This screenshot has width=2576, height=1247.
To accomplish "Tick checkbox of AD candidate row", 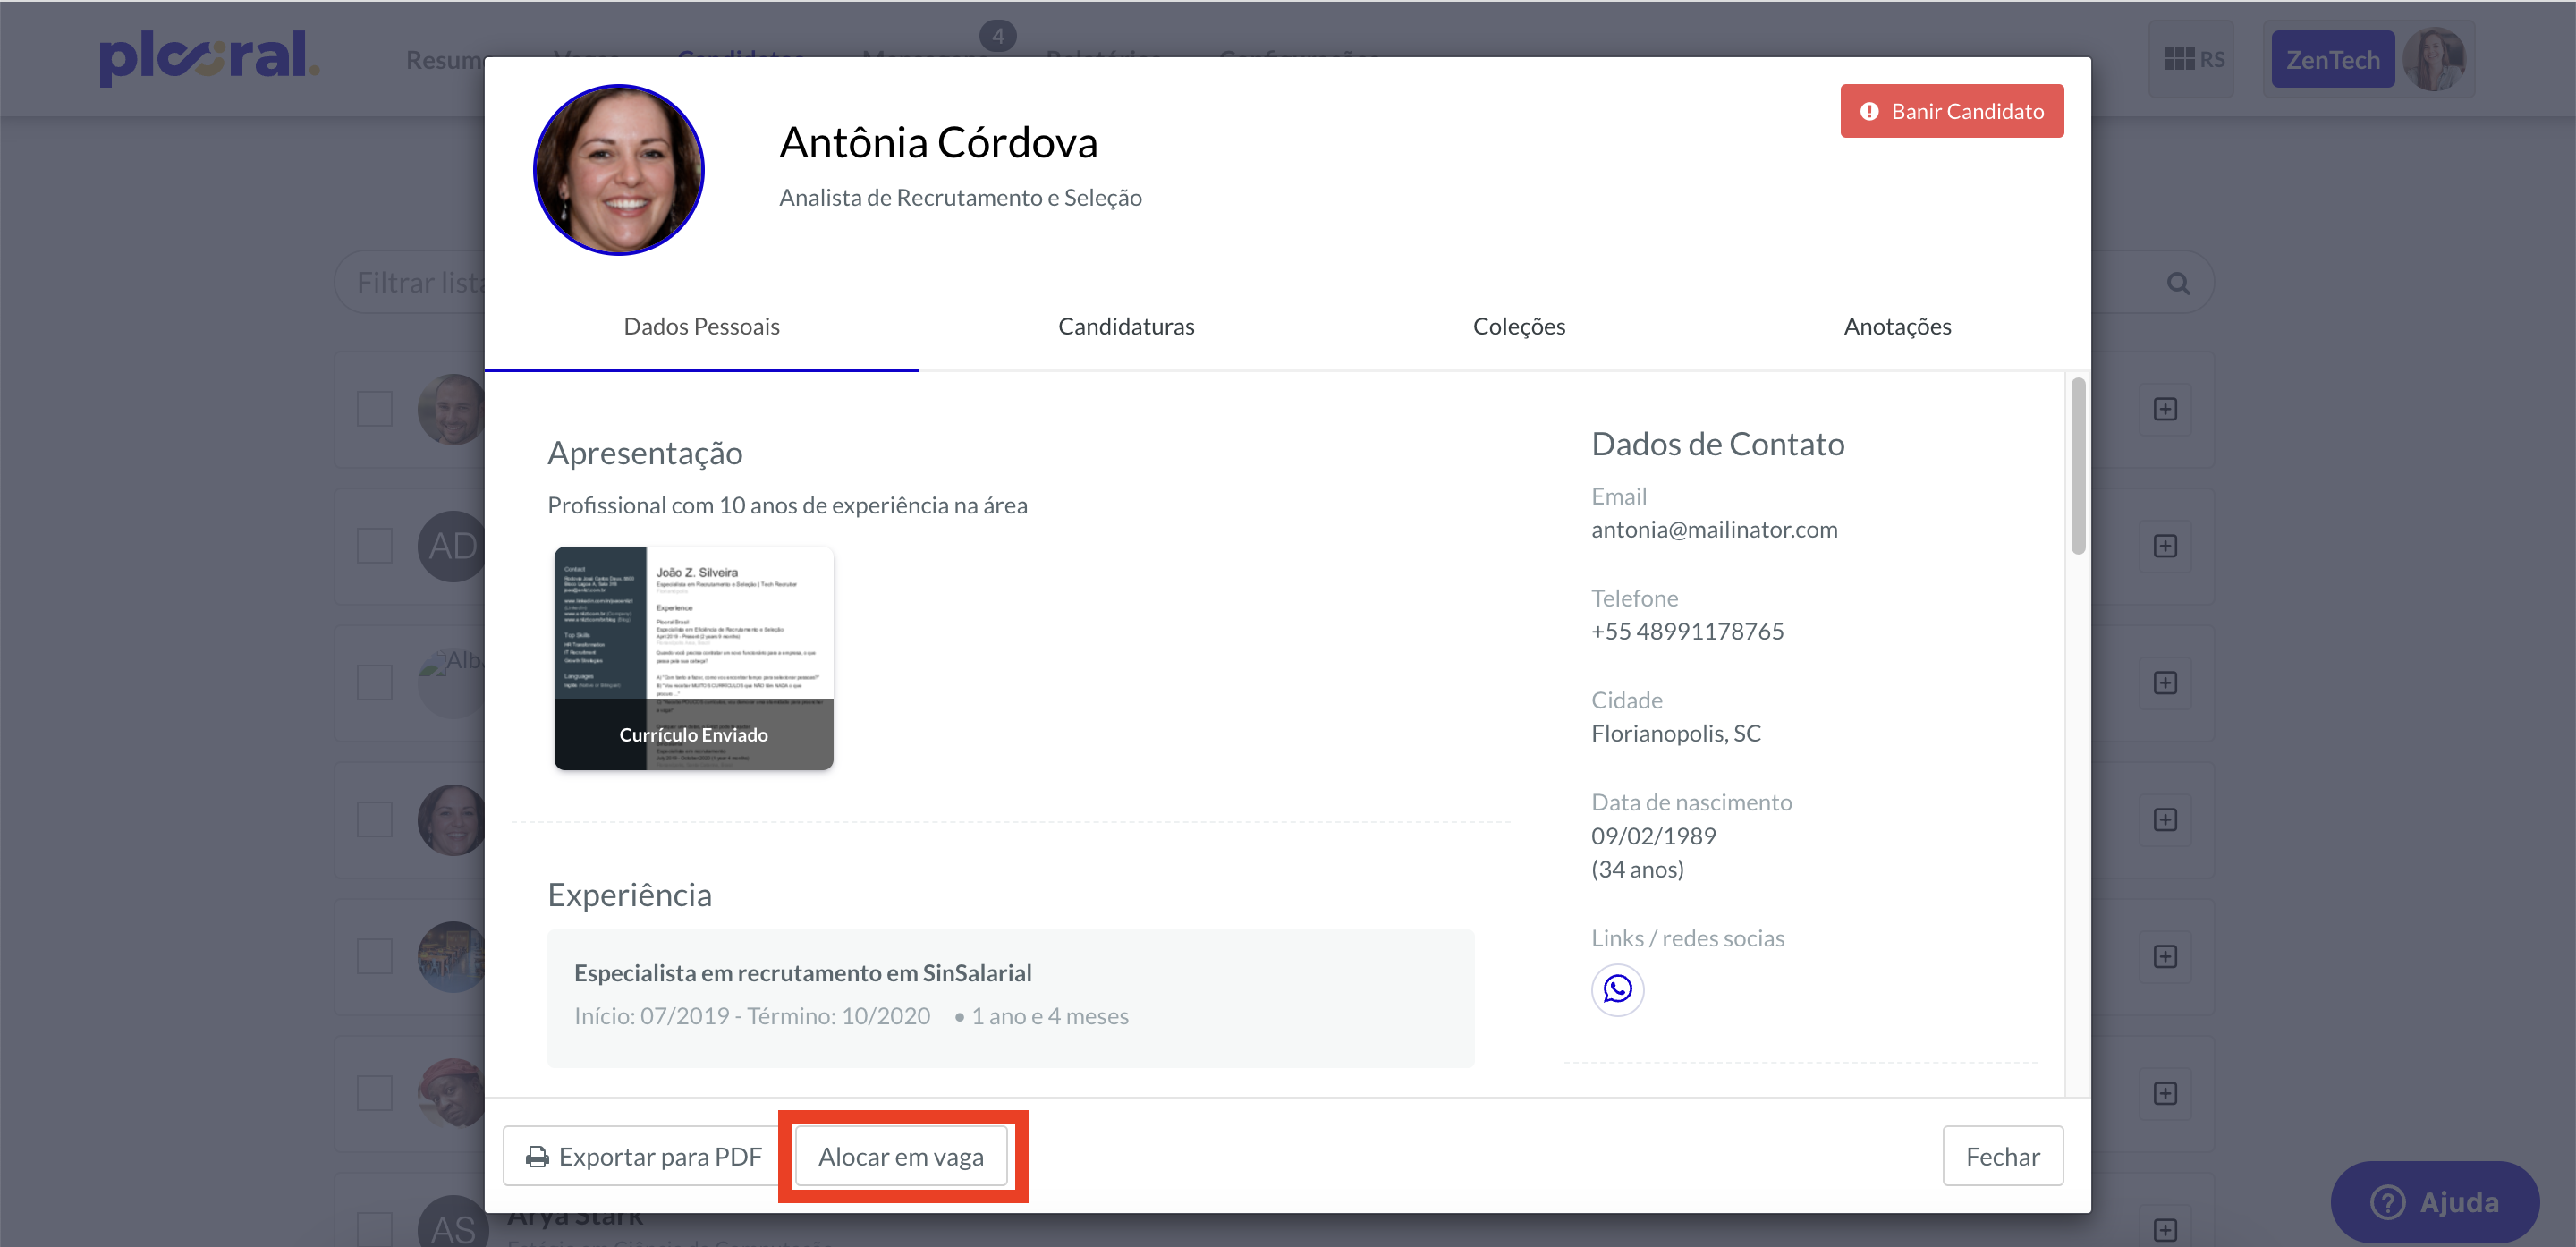I will 374,546.
